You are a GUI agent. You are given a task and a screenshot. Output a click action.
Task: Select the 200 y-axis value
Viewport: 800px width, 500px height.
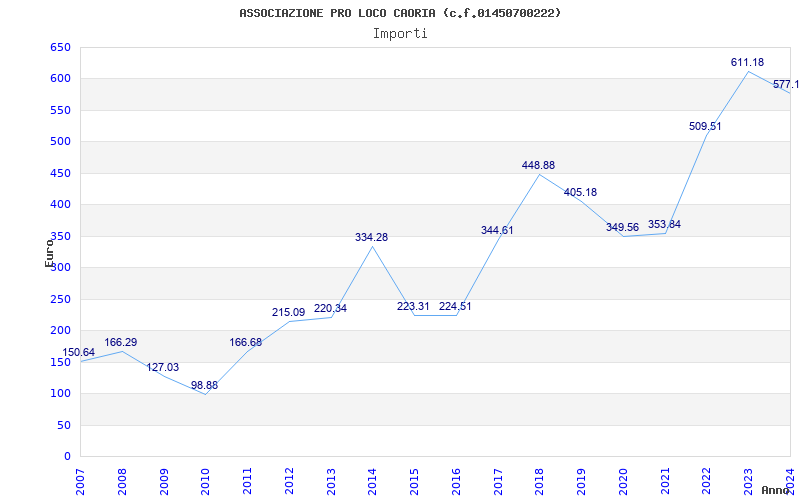click(x=60, y=331)
